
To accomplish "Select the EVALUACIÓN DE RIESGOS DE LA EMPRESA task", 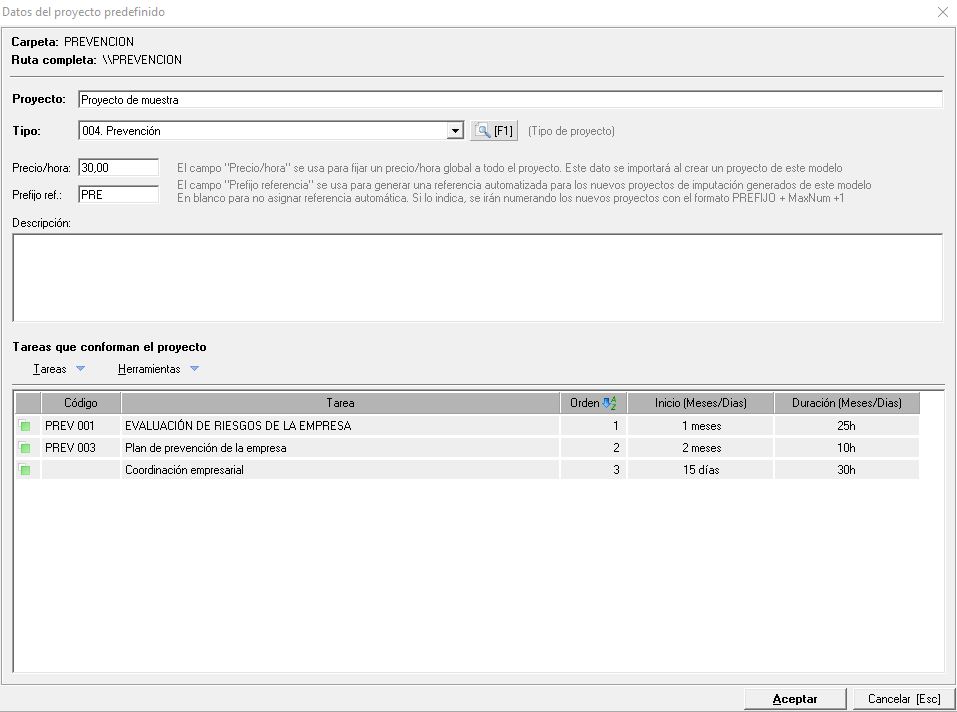I will 238,426.
